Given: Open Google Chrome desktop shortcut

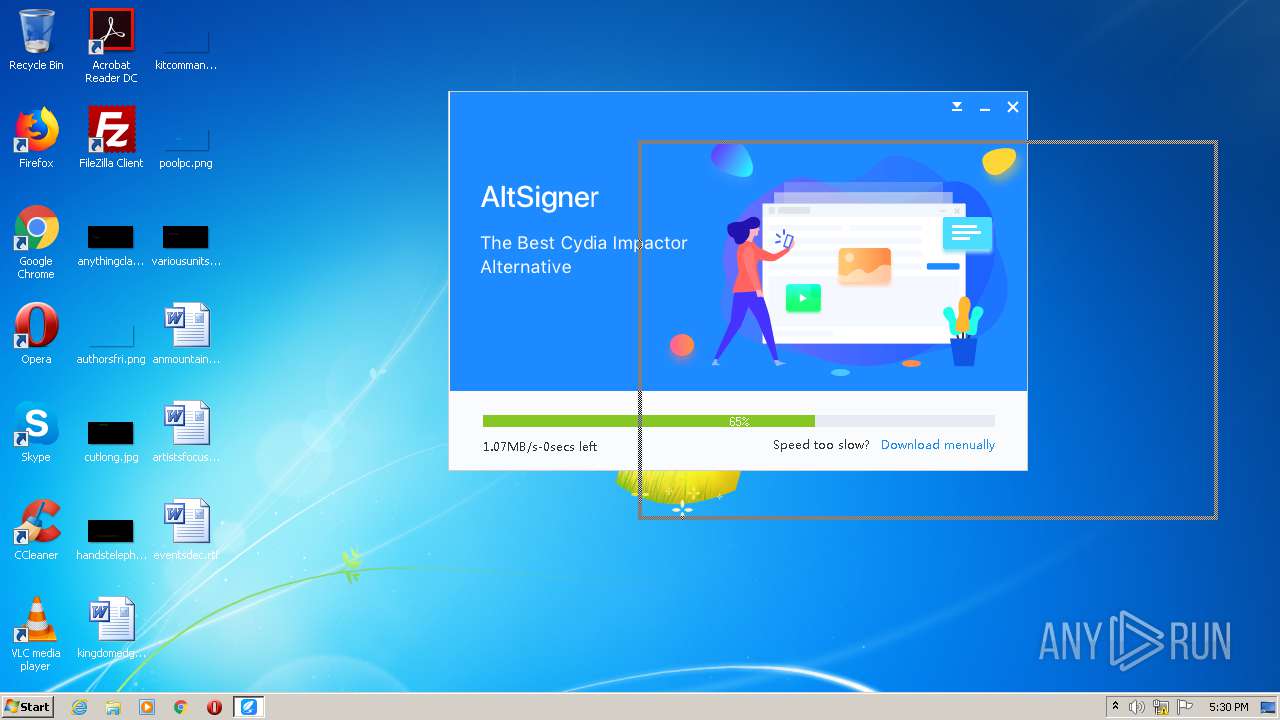Looking at the screenshot, I should coord(36,242).
